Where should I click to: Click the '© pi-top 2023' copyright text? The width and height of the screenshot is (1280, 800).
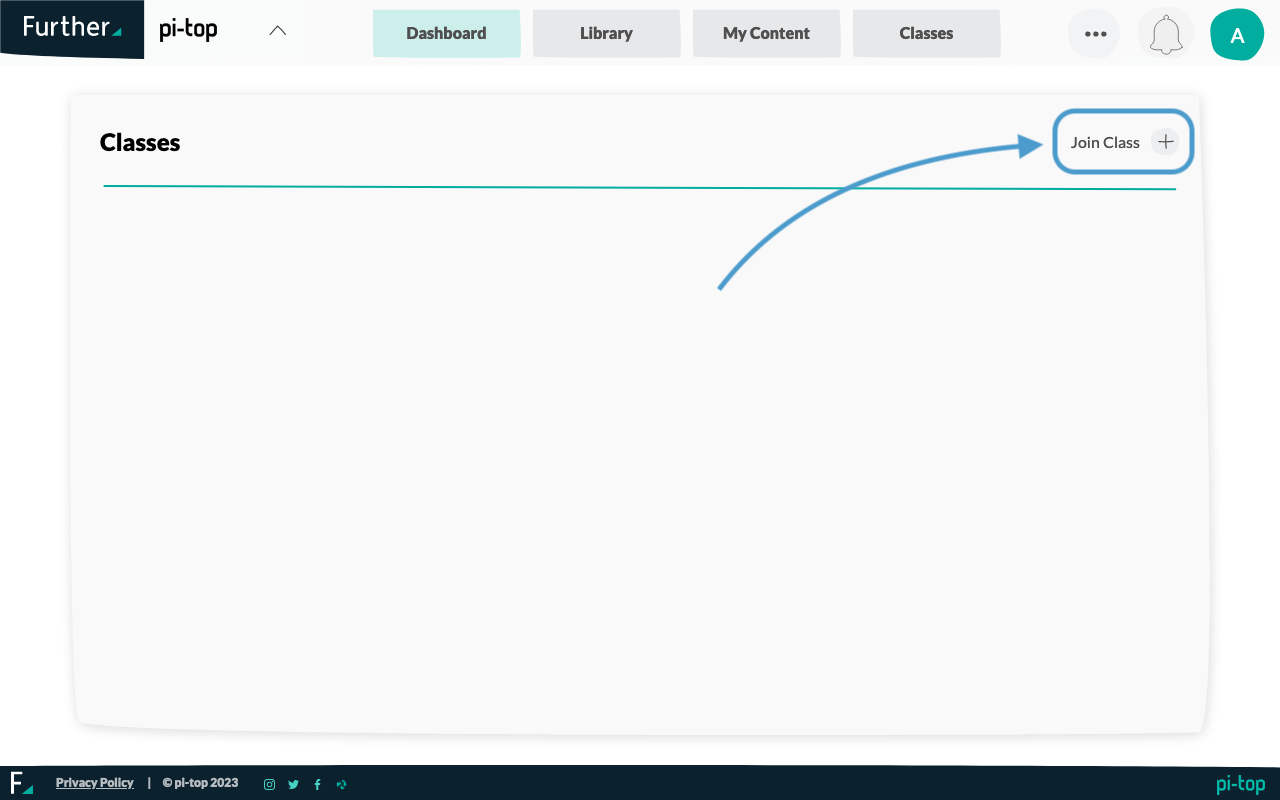click(200, 783)
